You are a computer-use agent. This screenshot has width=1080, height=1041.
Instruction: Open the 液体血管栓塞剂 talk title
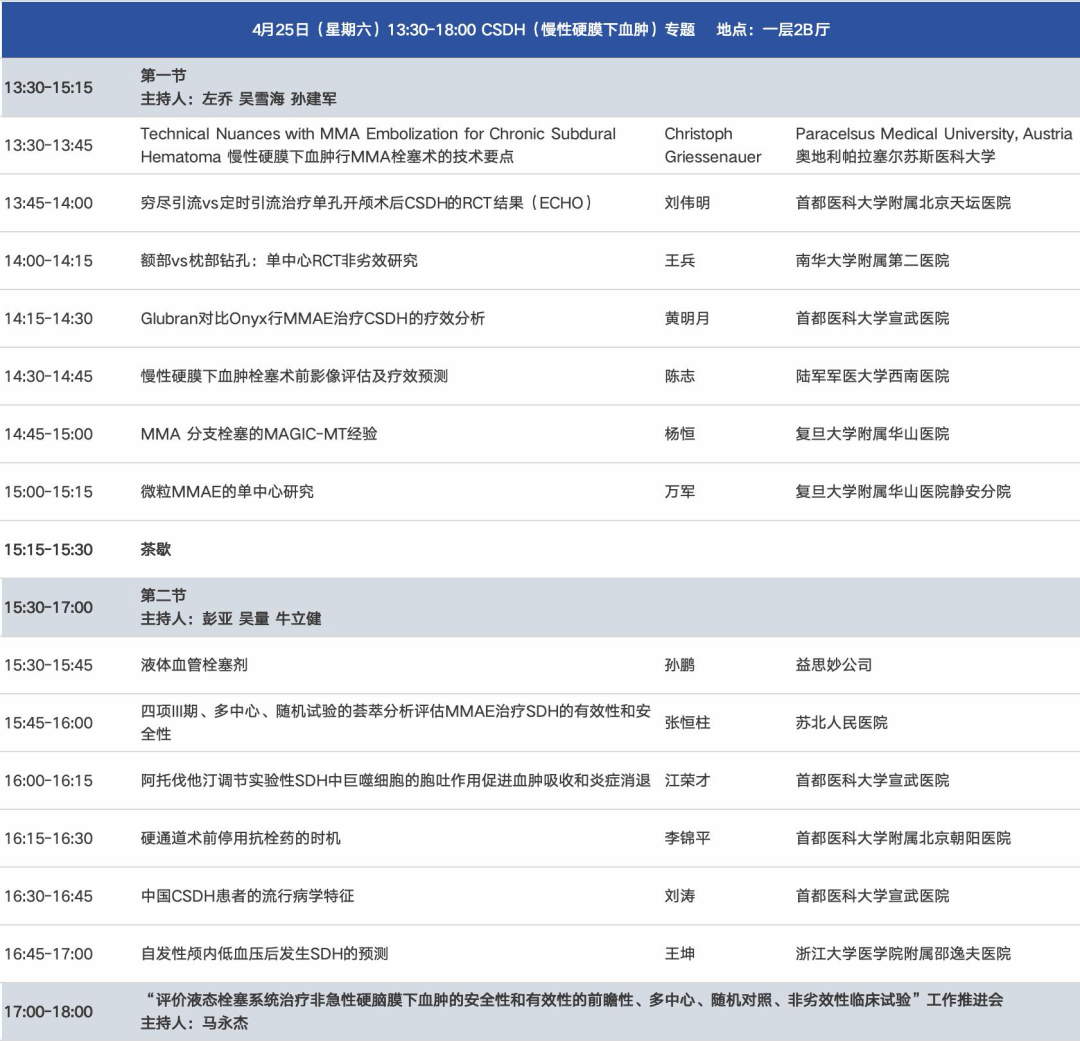click(x=194, y=665)
